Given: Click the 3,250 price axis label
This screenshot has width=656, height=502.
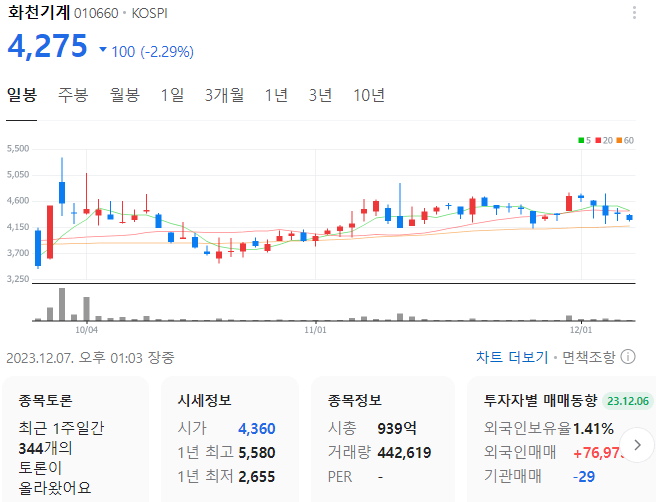Looking at the screenshot, I should click(x=18, y=279).
